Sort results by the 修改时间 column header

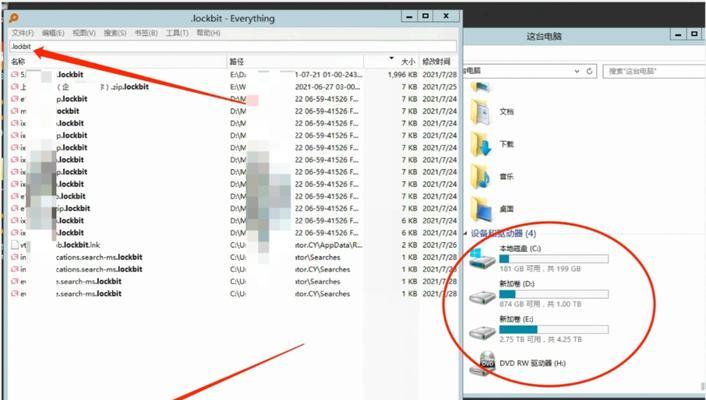pyautogui.click(x=437, y=62)
